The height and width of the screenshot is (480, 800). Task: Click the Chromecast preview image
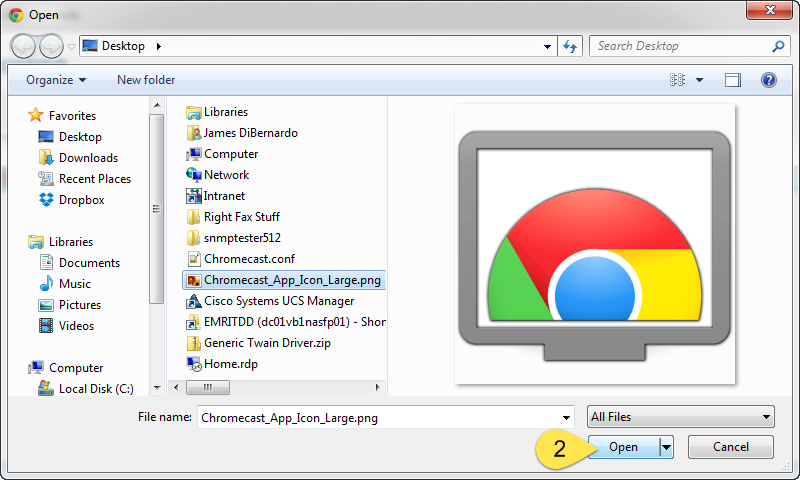pyautogui.click(x=595, y=244)
